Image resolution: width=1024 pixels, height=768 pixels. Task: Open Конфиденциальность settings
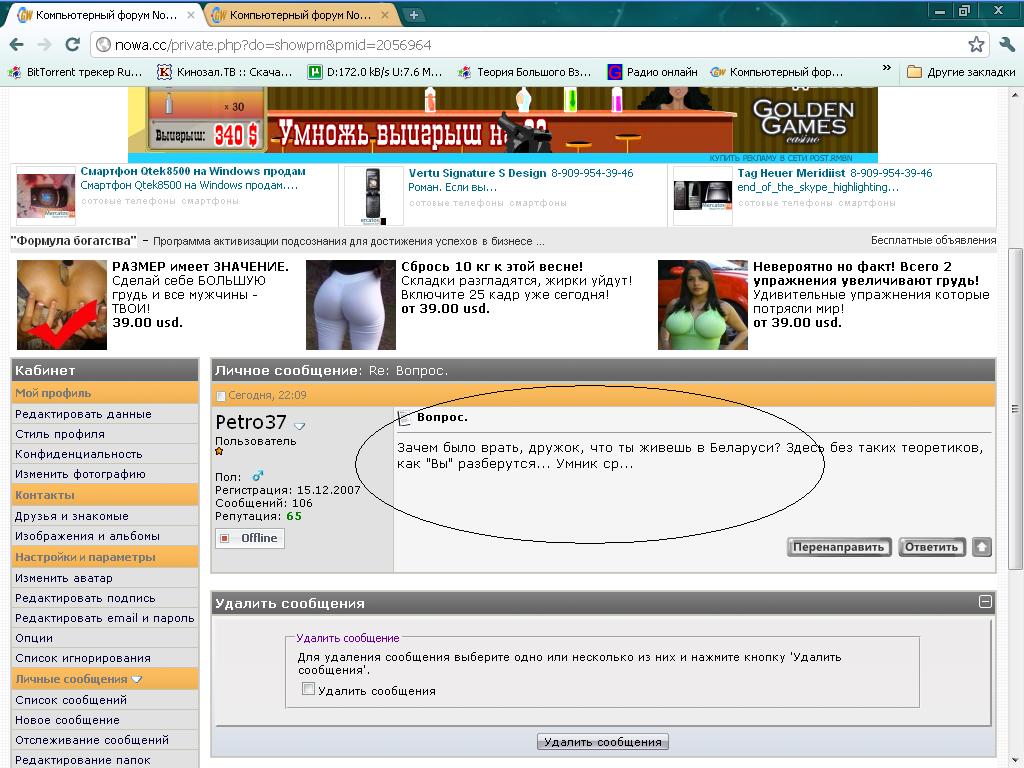tap(78, 454)
